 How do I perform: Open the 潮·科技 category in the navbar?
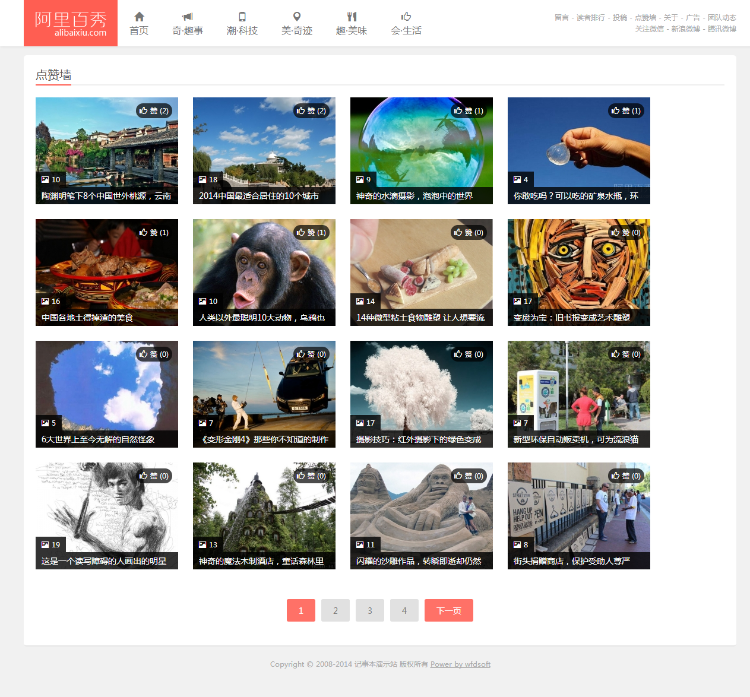pos(242,23)
